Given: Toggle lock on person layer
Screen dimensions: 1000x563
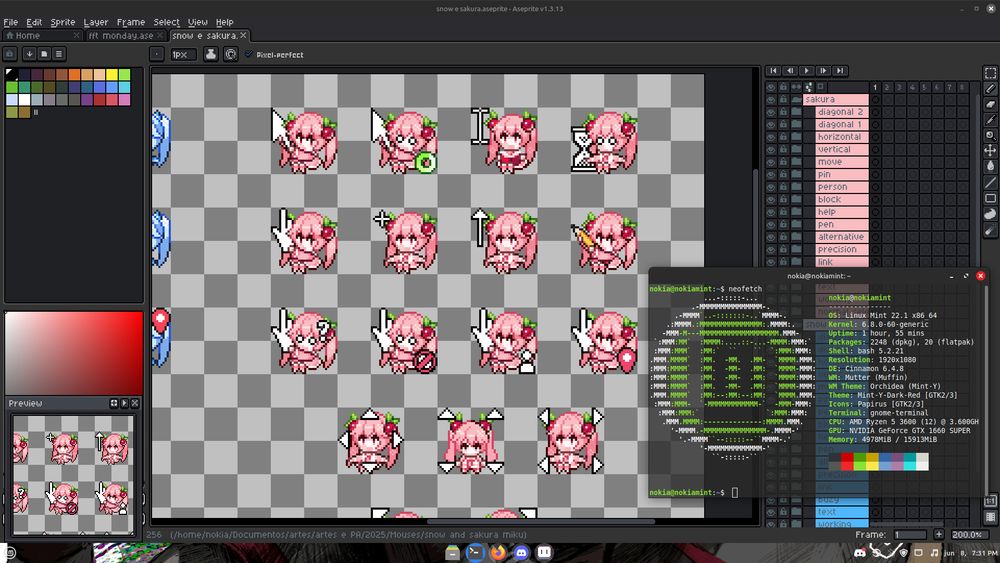Looking at the screenshot, I should (784, 187).
